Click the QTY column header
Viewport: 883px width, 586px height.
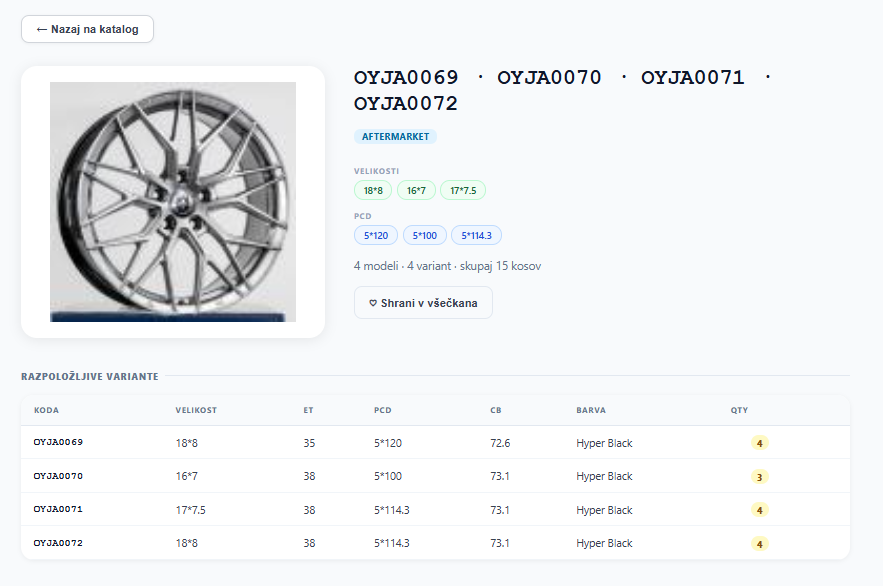pyautogui.click(x=739, y=410)
